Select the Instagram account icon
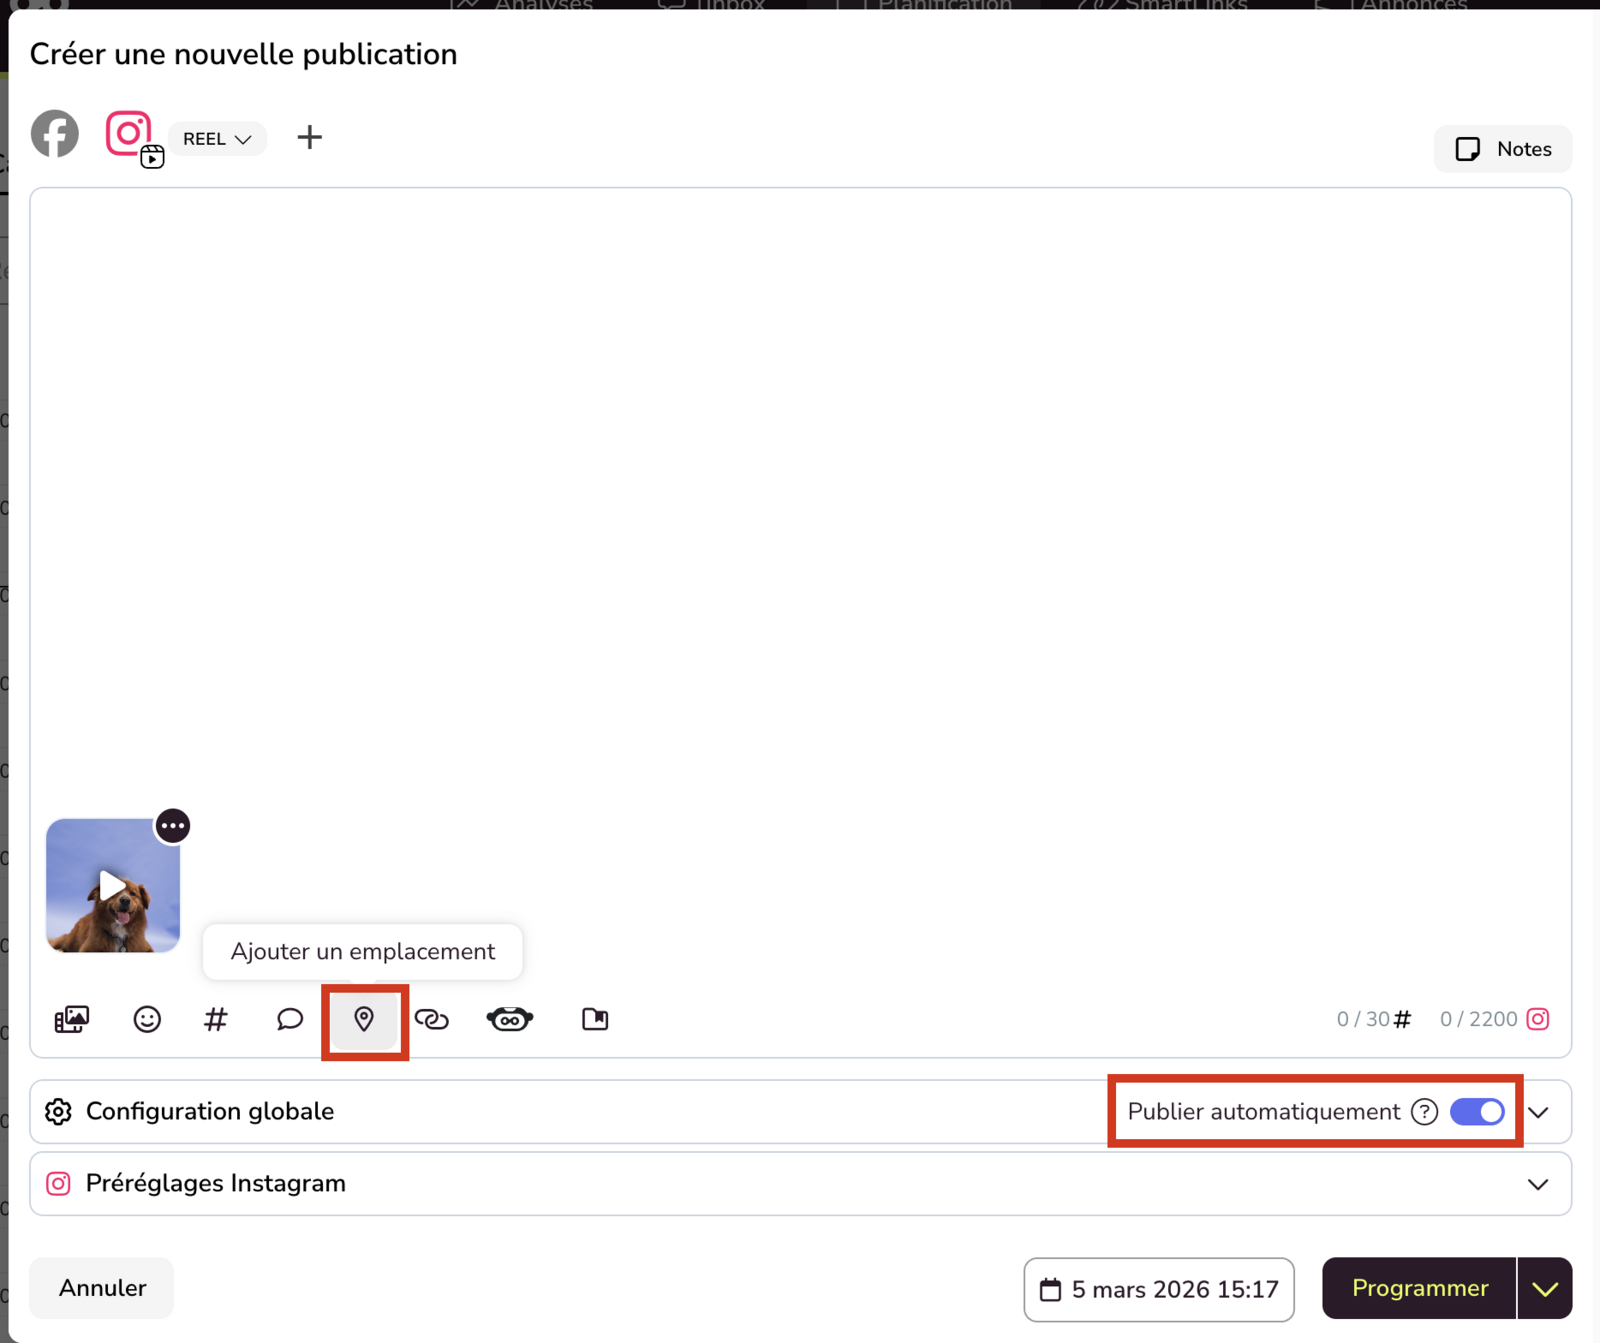The width and height of the screenshot is (1600, 1343). point(129,134)
